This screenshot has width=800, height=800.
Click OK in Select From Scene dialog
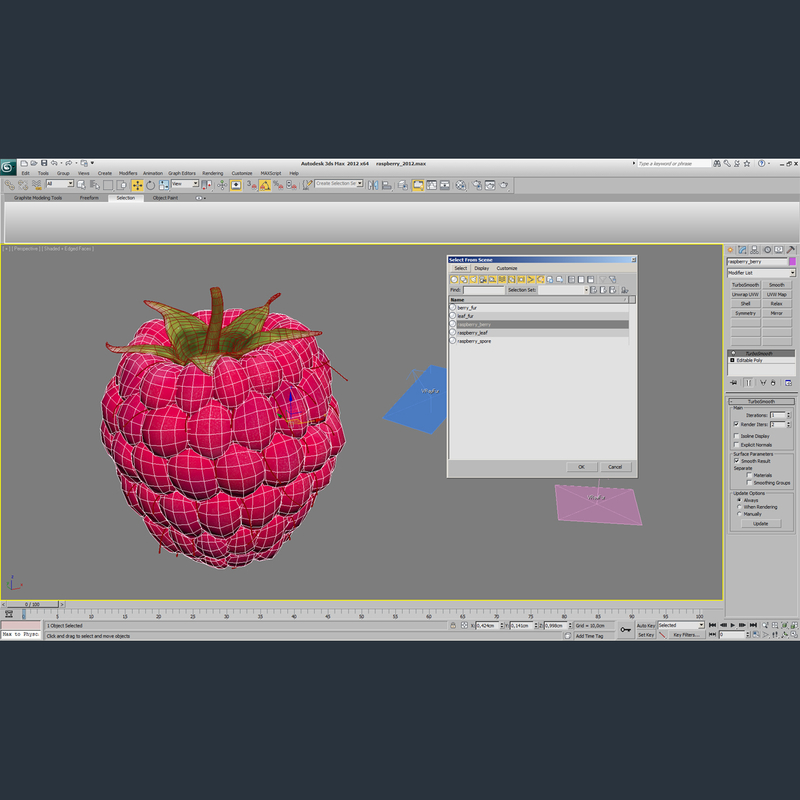pos(581,466)
